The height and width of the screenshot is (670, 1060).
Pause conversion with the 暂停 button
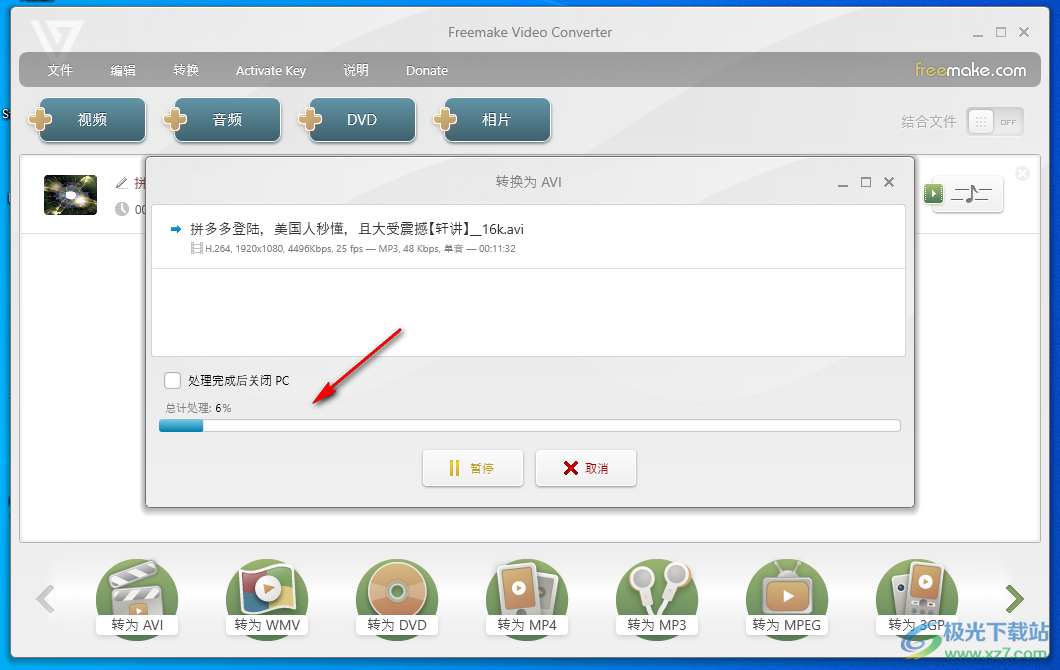[x=473, y=468]
